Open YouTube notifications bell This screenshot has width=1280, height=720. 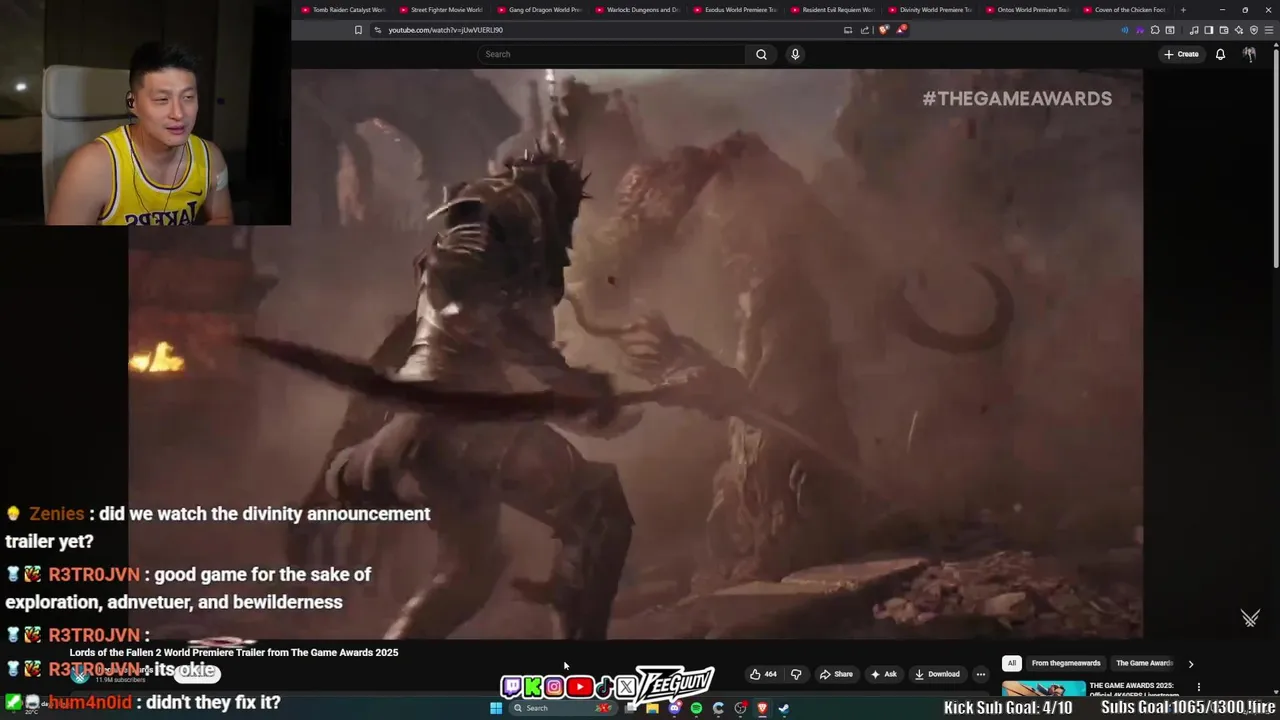(x=1220, y=54)
